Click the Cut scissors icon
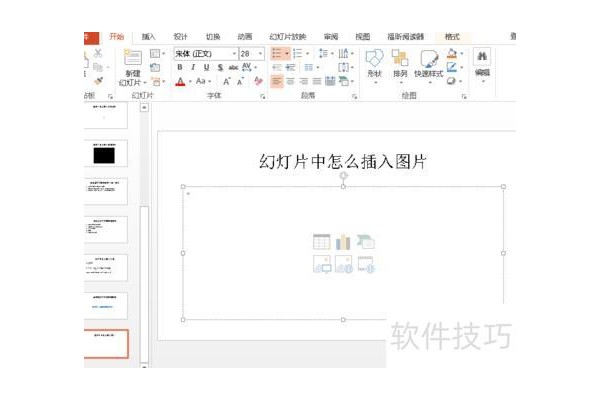Image resolution: width=600 pixels, height=400 pixels. pyautogui.click(x=98, y=53)
